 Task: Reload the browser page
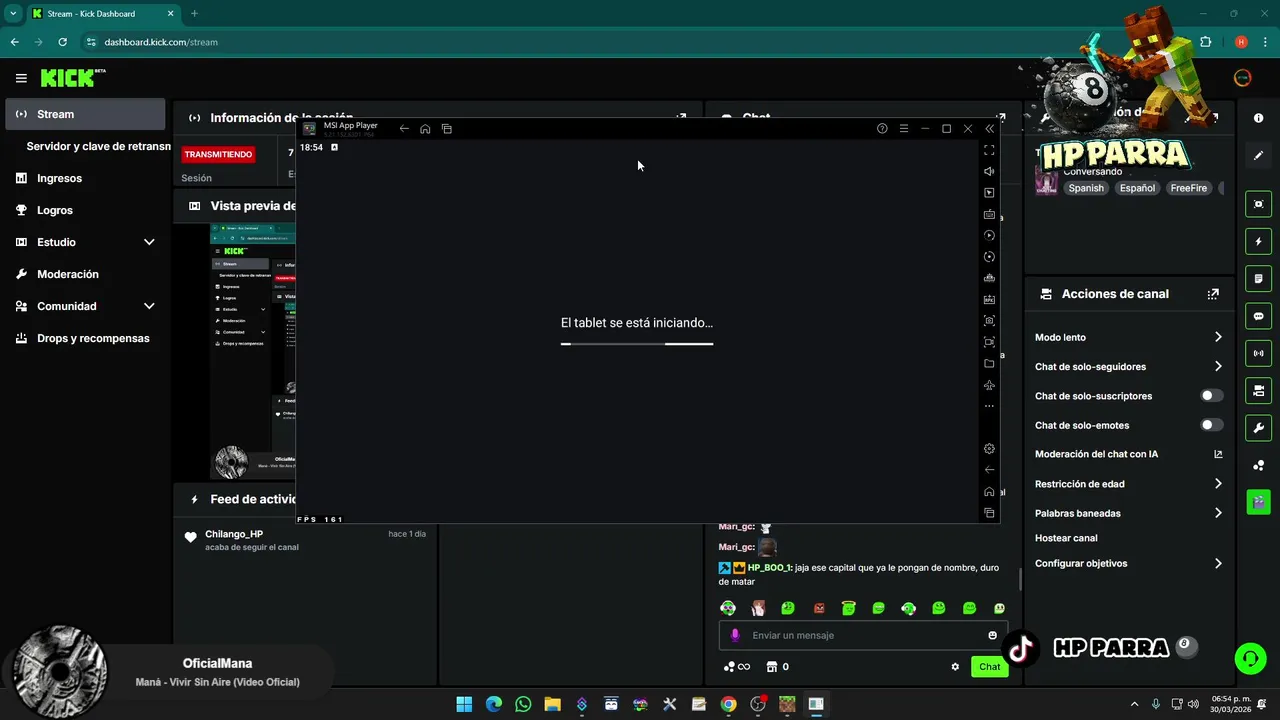62,42
